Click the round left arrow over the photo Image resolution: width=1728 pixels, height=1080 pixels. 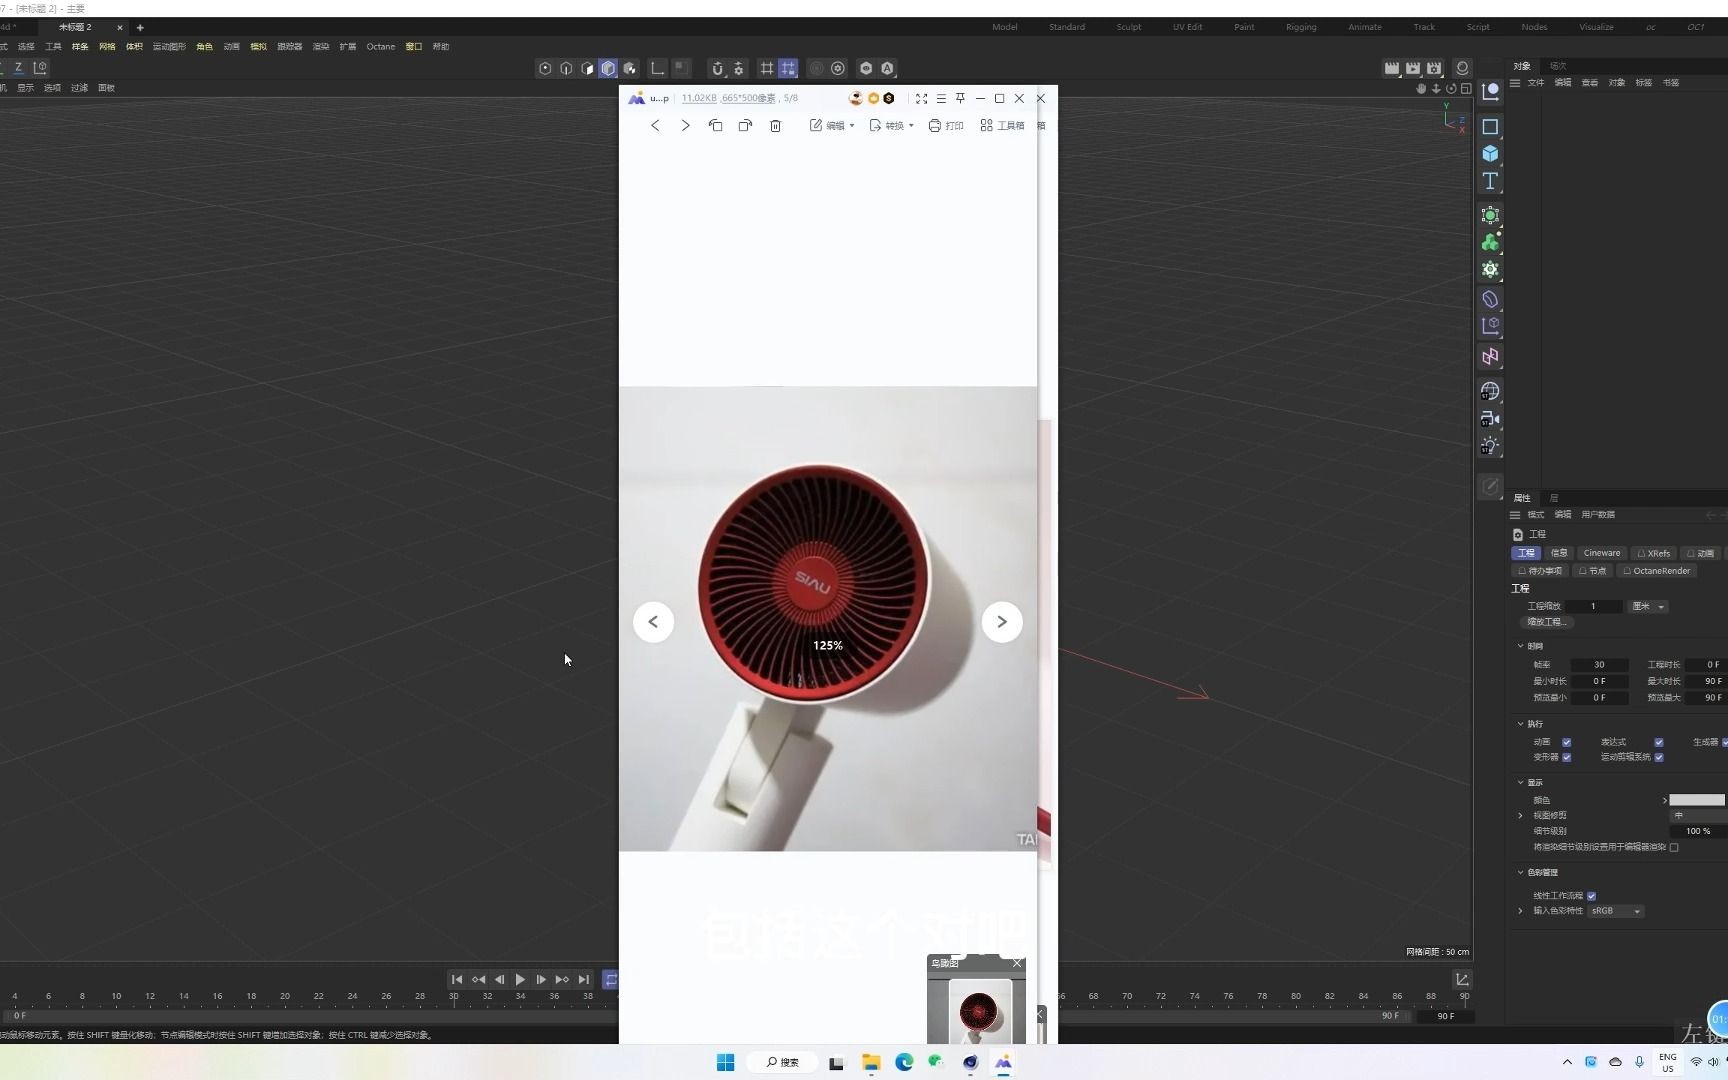click(653, 622)
